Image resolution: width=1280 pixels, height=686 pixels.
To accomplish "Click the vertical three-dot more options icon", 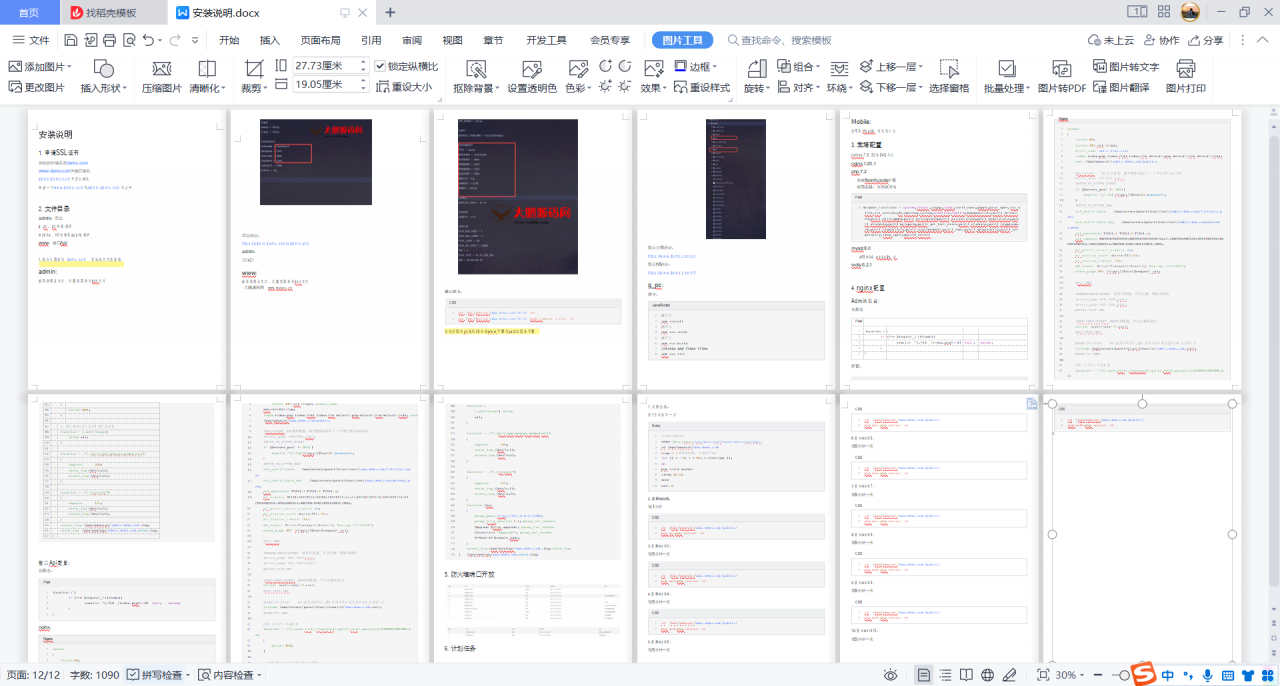I will click(1242, 40).
